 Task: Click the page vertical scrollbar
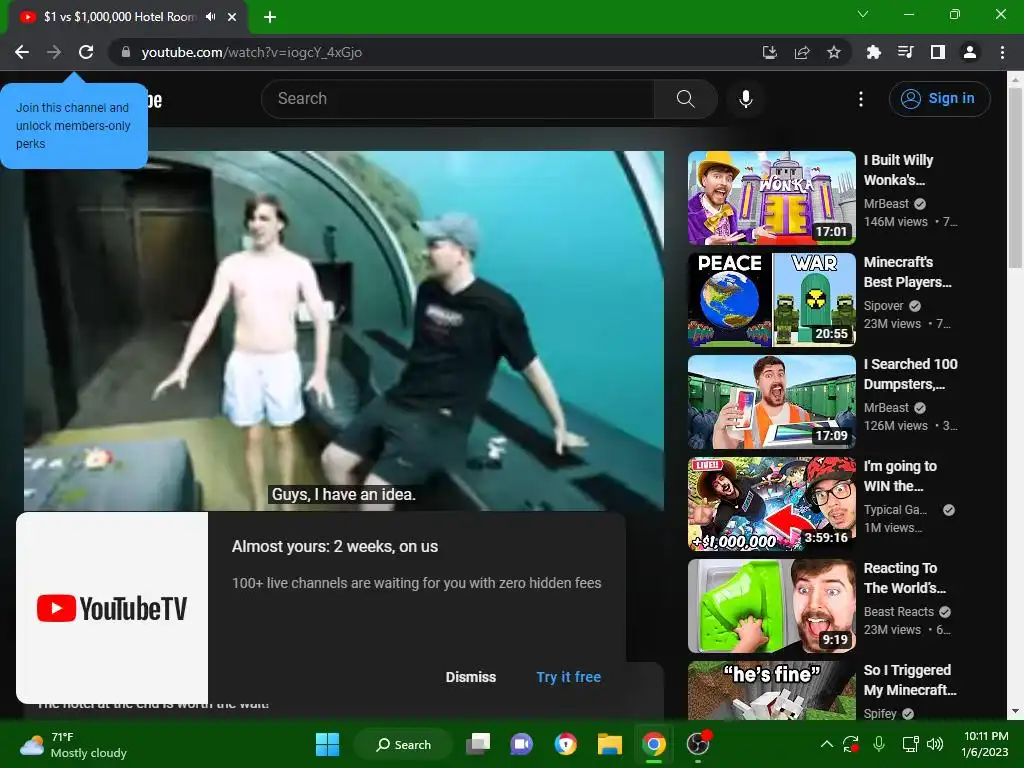pyautogui.click(x=1015, y=176)
